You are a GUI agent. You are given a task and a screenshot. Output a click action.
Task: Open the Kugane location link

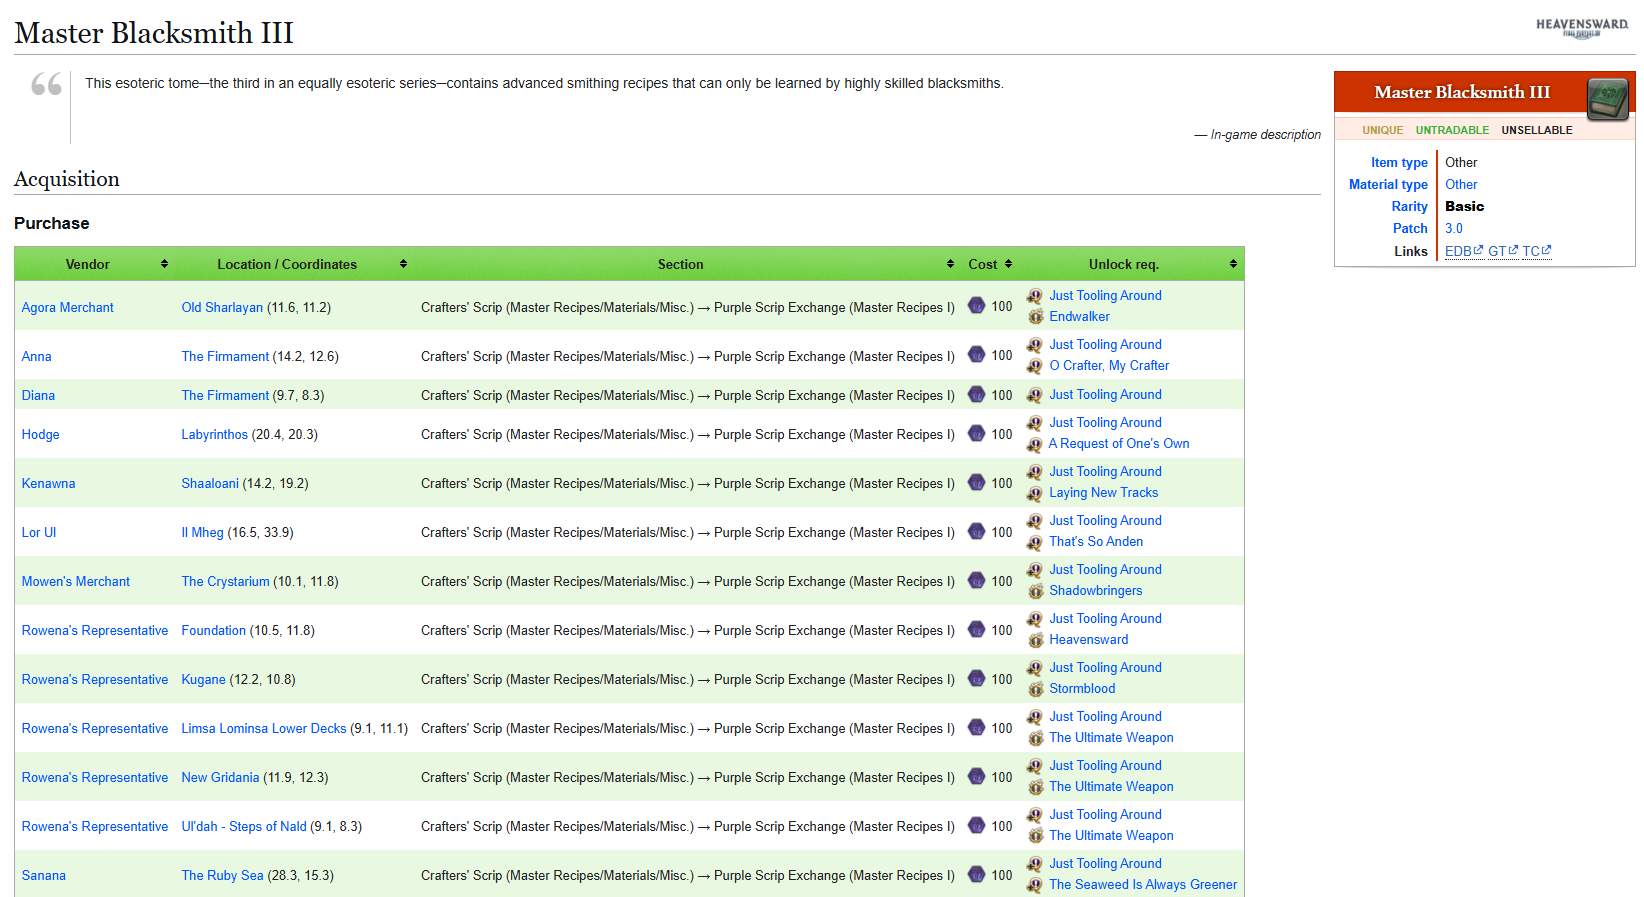tap(204, 679)
